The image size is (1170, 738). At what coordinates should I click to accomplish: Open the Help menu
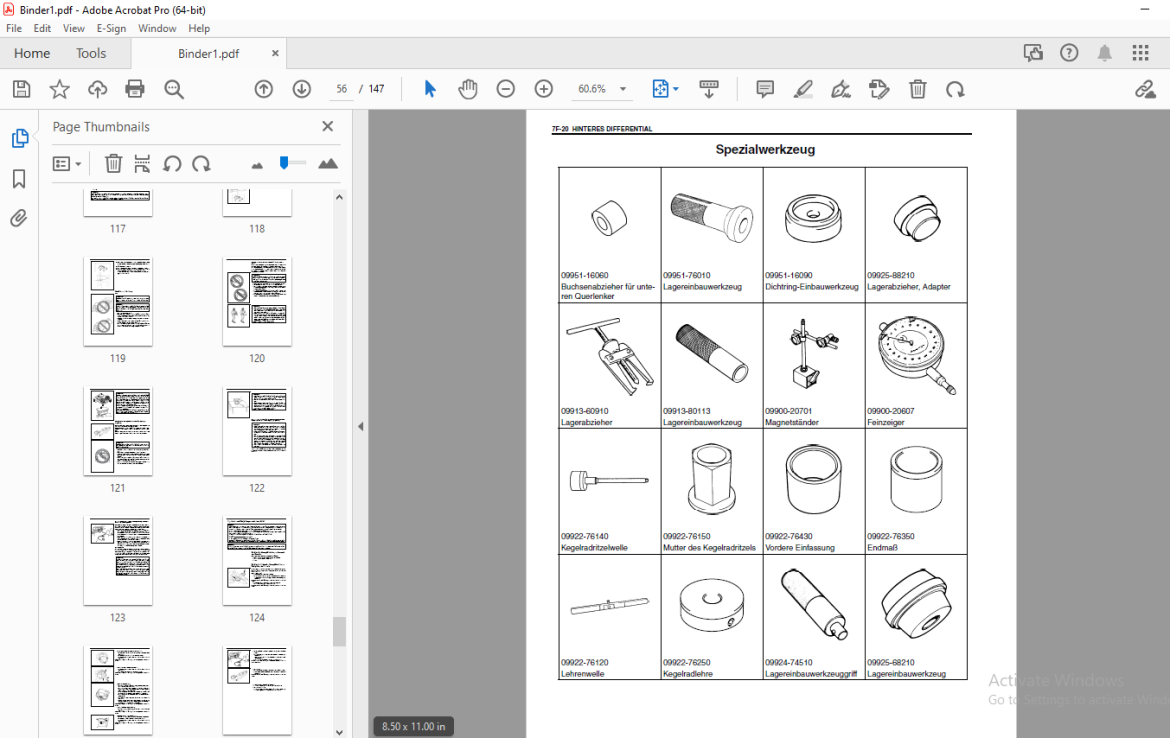click(x=199, y=28)
